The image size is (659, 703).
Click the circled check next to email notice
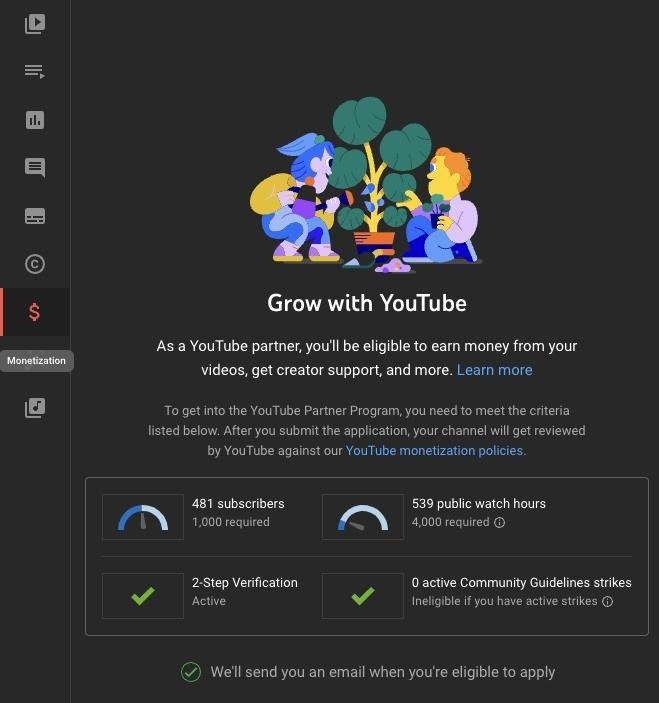(x=191, y=672)
